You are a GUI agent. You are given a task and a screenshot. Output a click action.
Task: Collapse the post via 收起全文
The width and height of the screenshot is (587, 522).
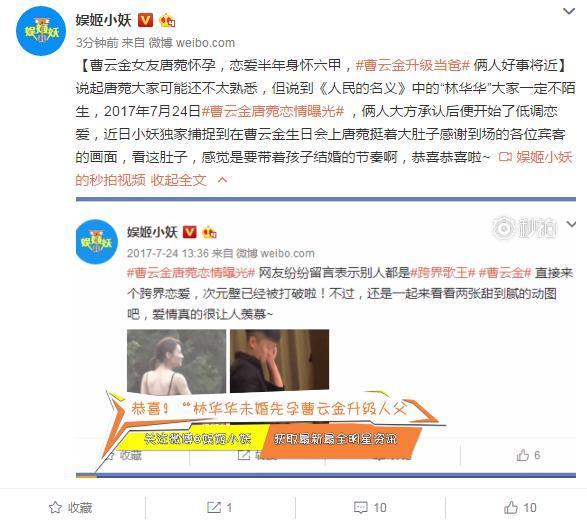coord(179,180)
